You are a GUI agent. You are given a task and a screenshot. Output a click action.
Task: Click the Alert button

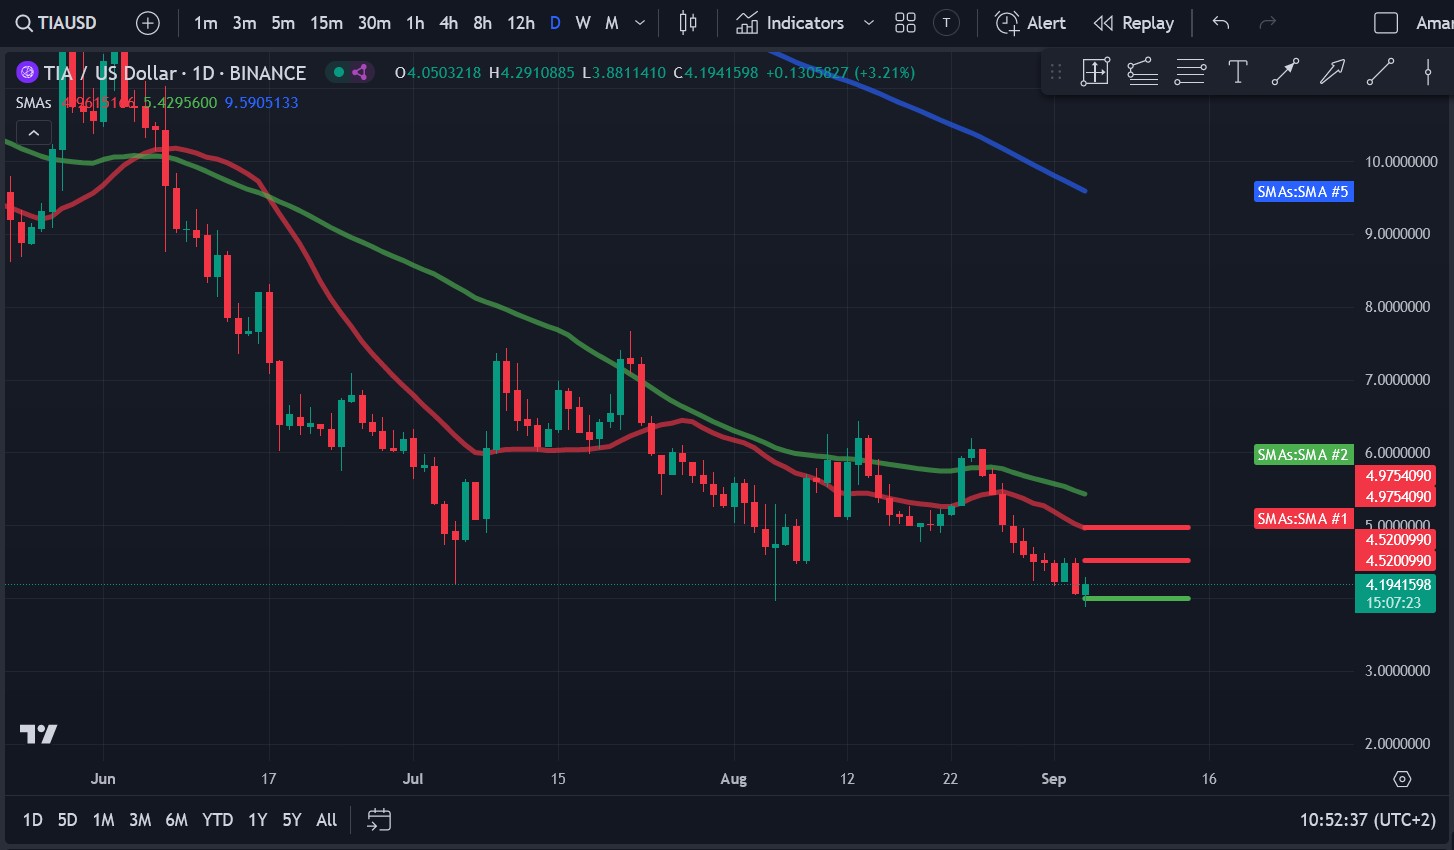click(x=1032, y=23)
